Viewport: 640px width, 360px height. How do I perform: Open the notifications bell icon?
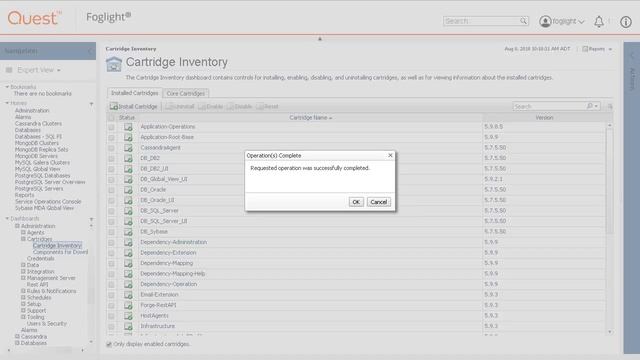[599, 22]
